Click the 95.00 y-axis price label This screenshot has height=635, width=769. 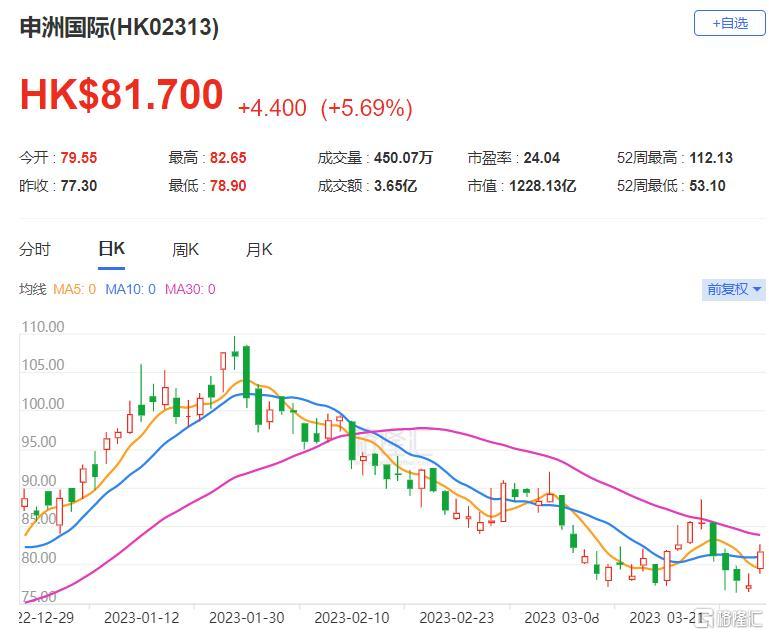39,442
